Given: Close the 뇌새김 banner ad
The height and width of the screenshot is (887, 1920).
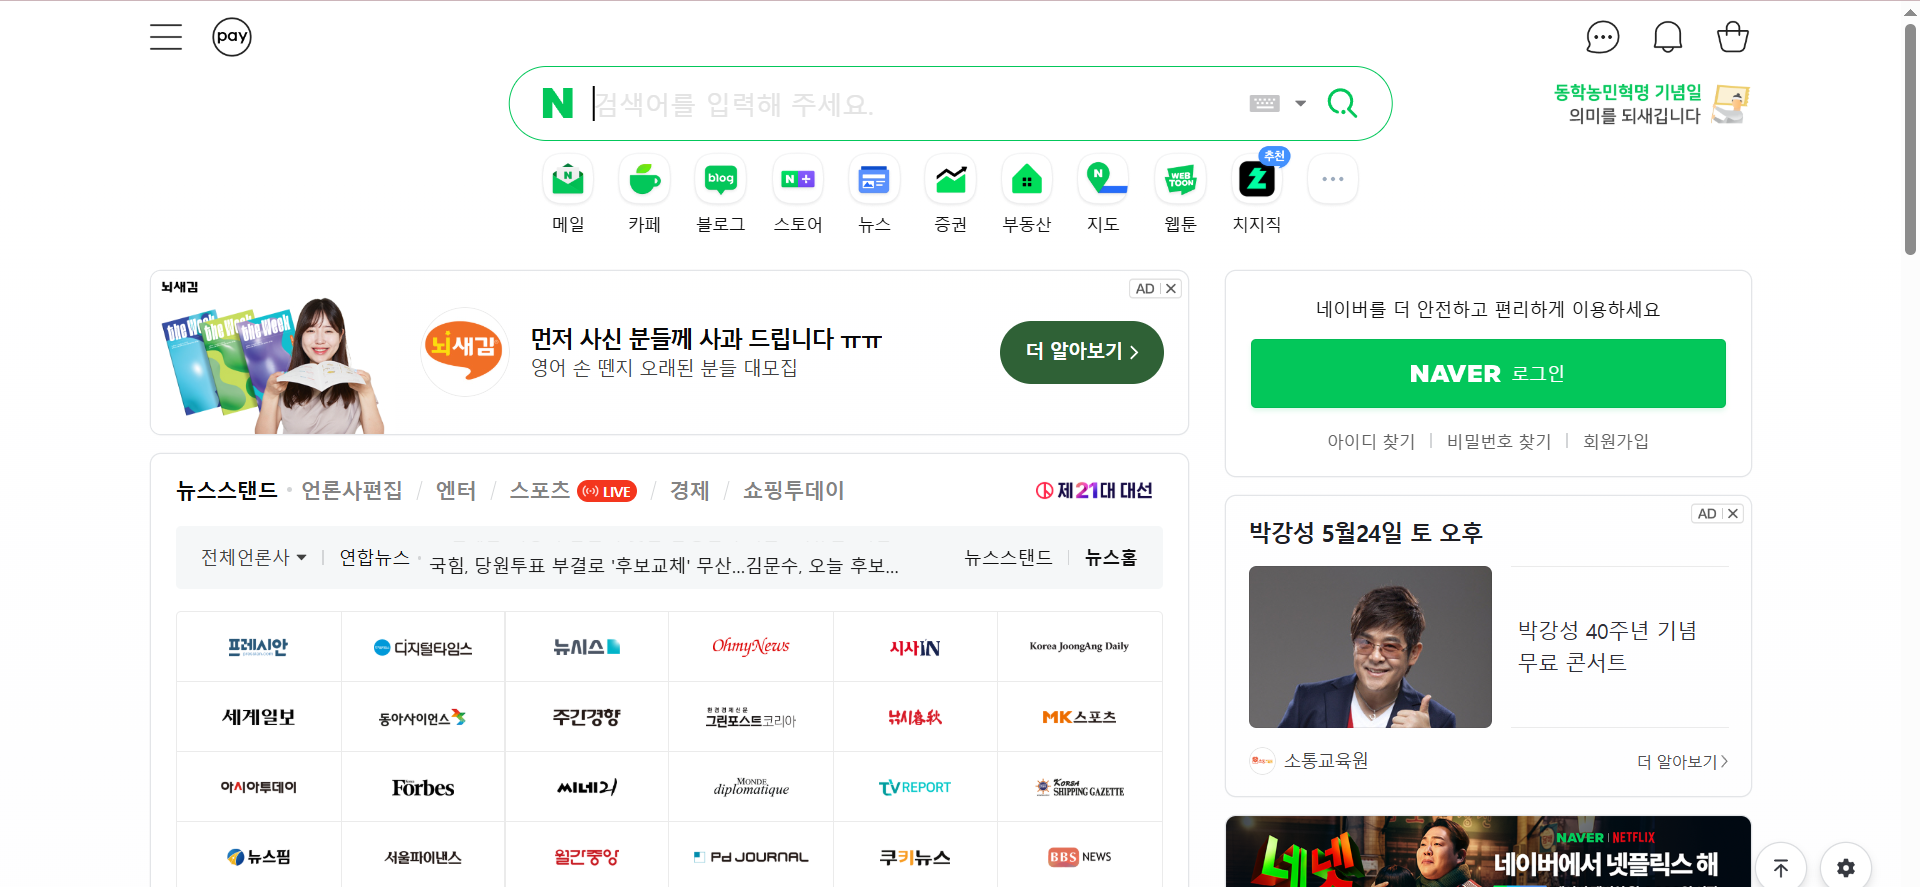Looking at the screenshot, I should click(x=1171, y=289).
